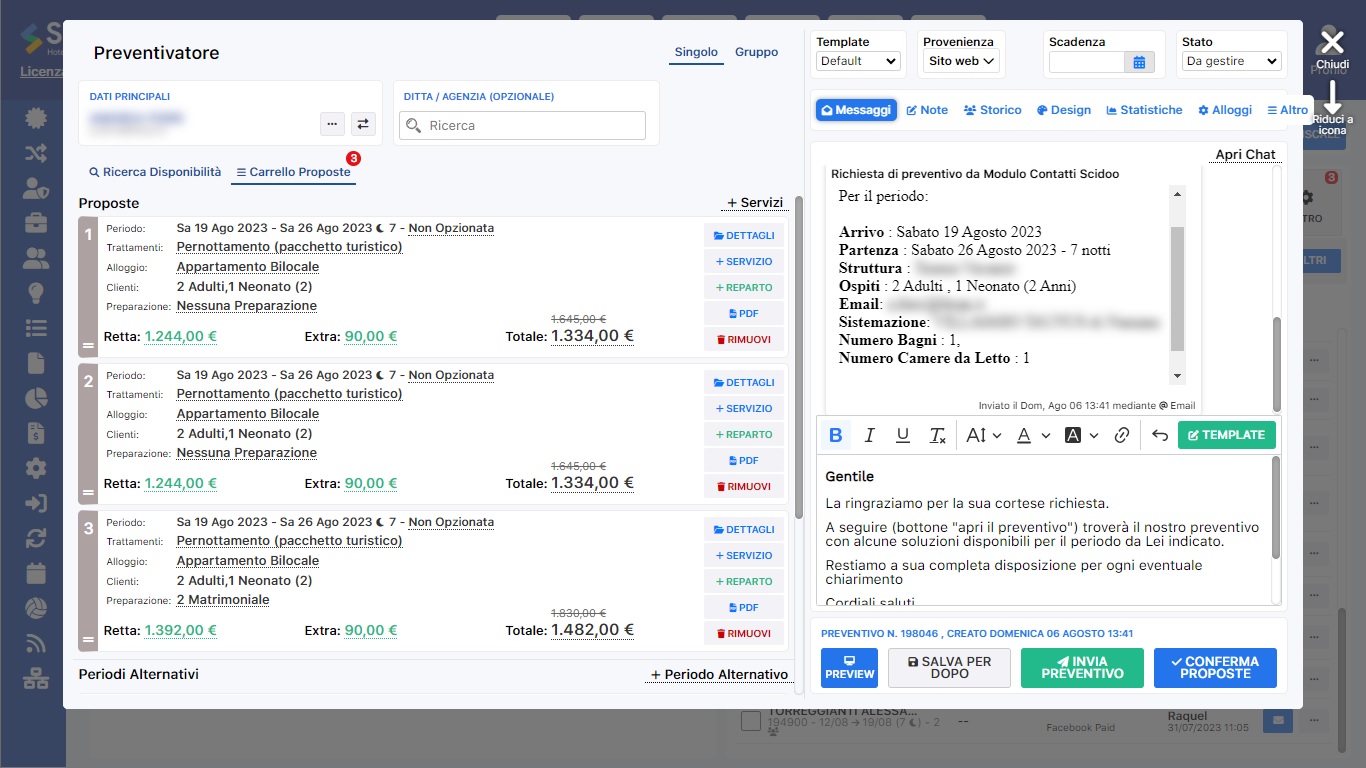Image resolution: width=1366 pixels, height=768 pixels.
Task: Click RIMUOVI for proposal 1
Action: [744, 340]
